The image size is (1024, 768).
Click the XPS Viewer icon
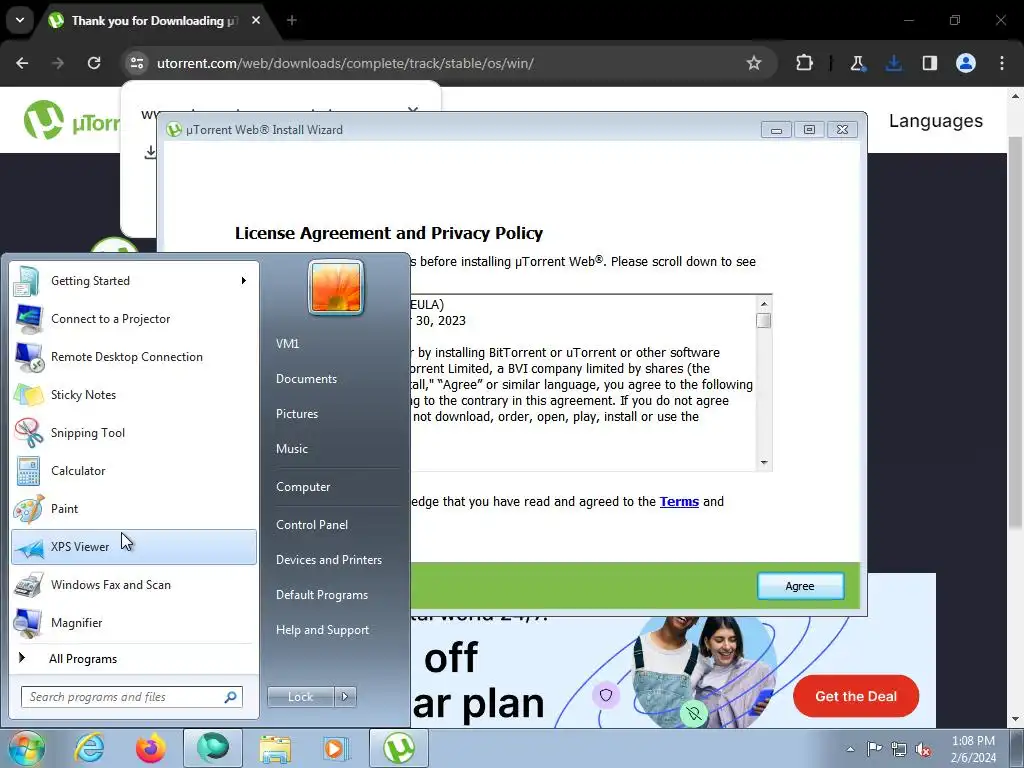(x=28, y=548)
